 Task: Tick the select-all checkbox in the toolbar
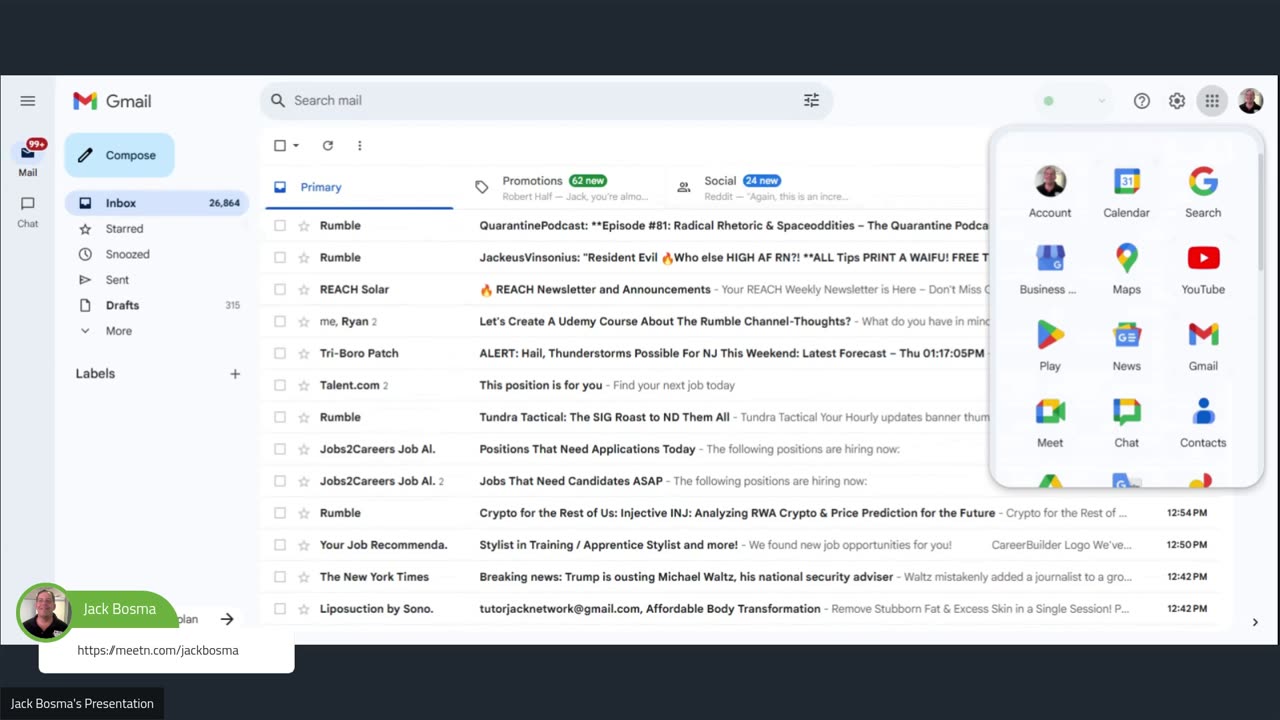pos(280,145)
